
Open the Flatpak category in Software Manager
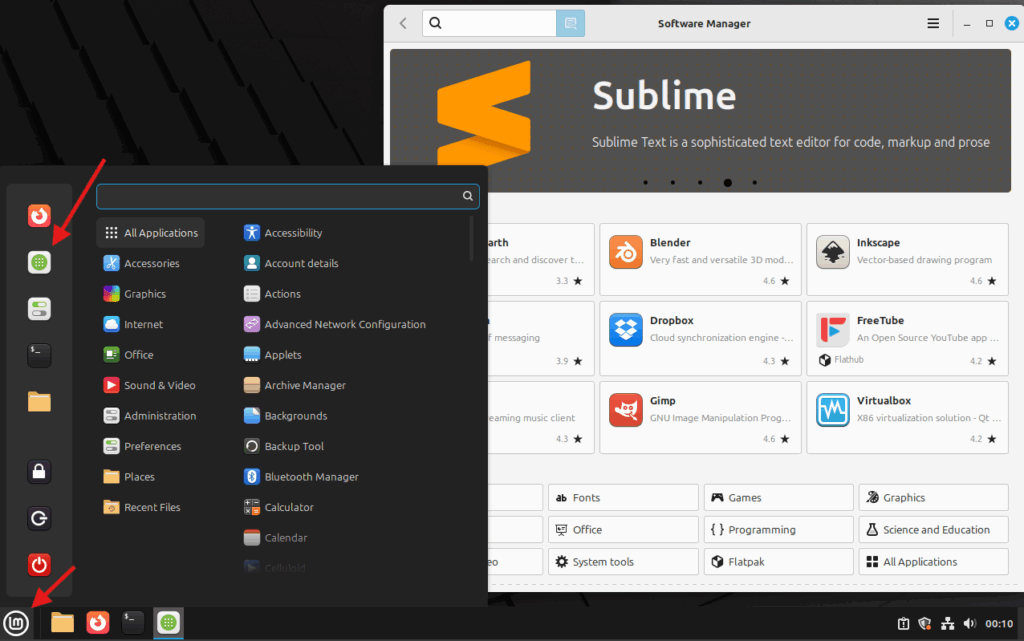[x=778, y=561]
